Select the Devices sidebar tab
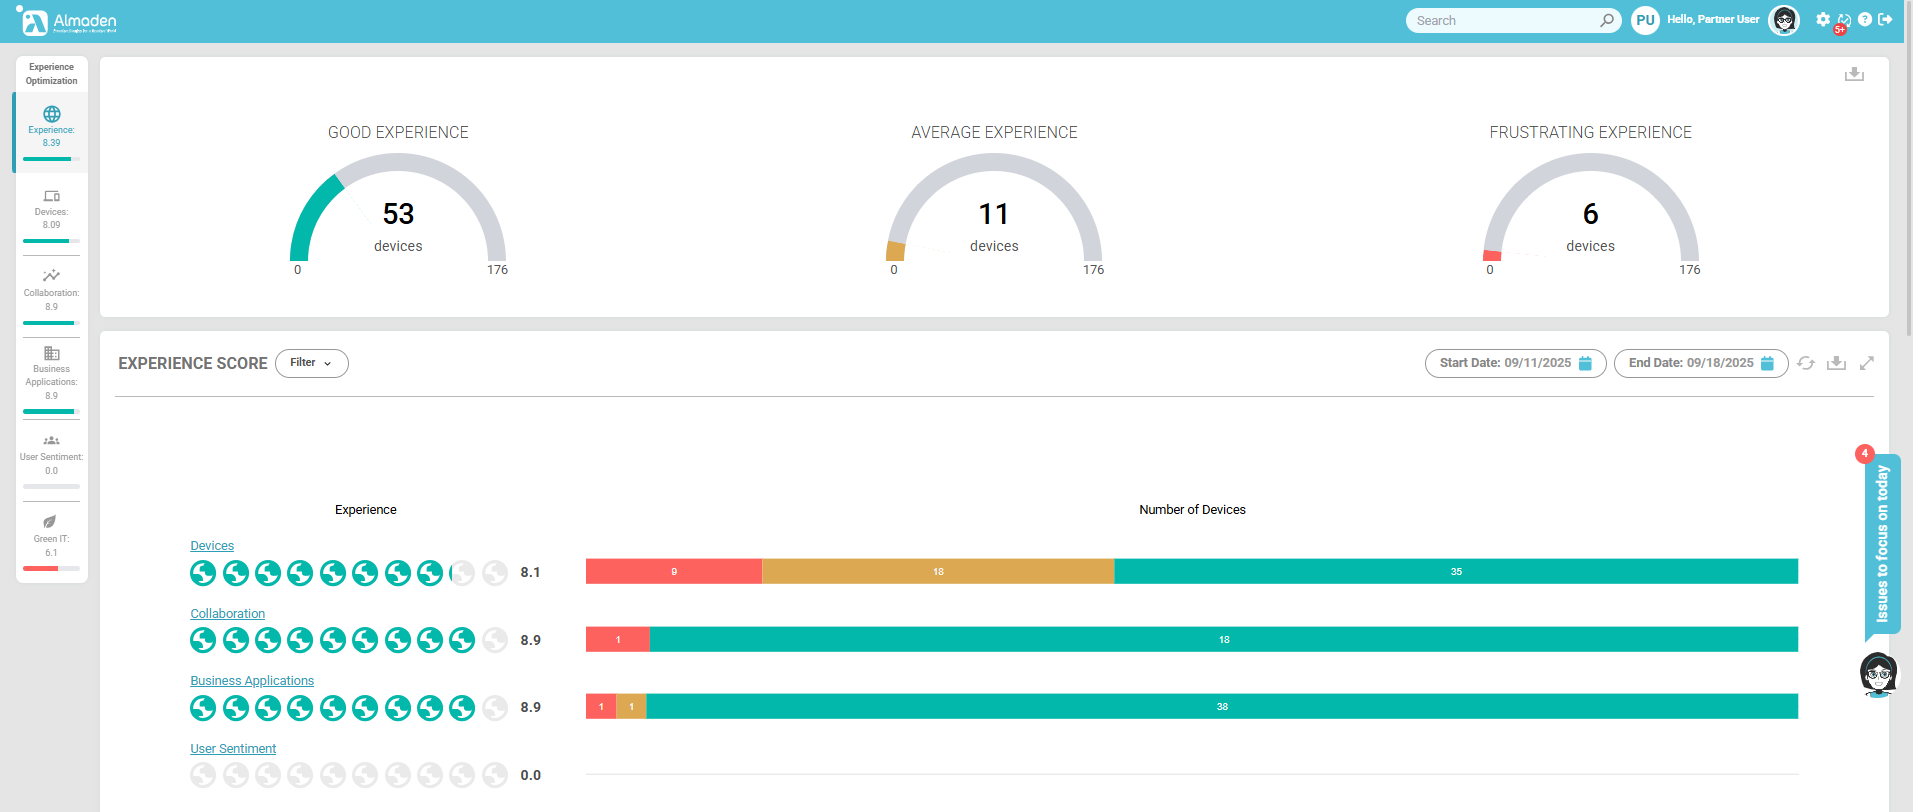This screenshot has width=1913, height=812. [x=51, y=212]
